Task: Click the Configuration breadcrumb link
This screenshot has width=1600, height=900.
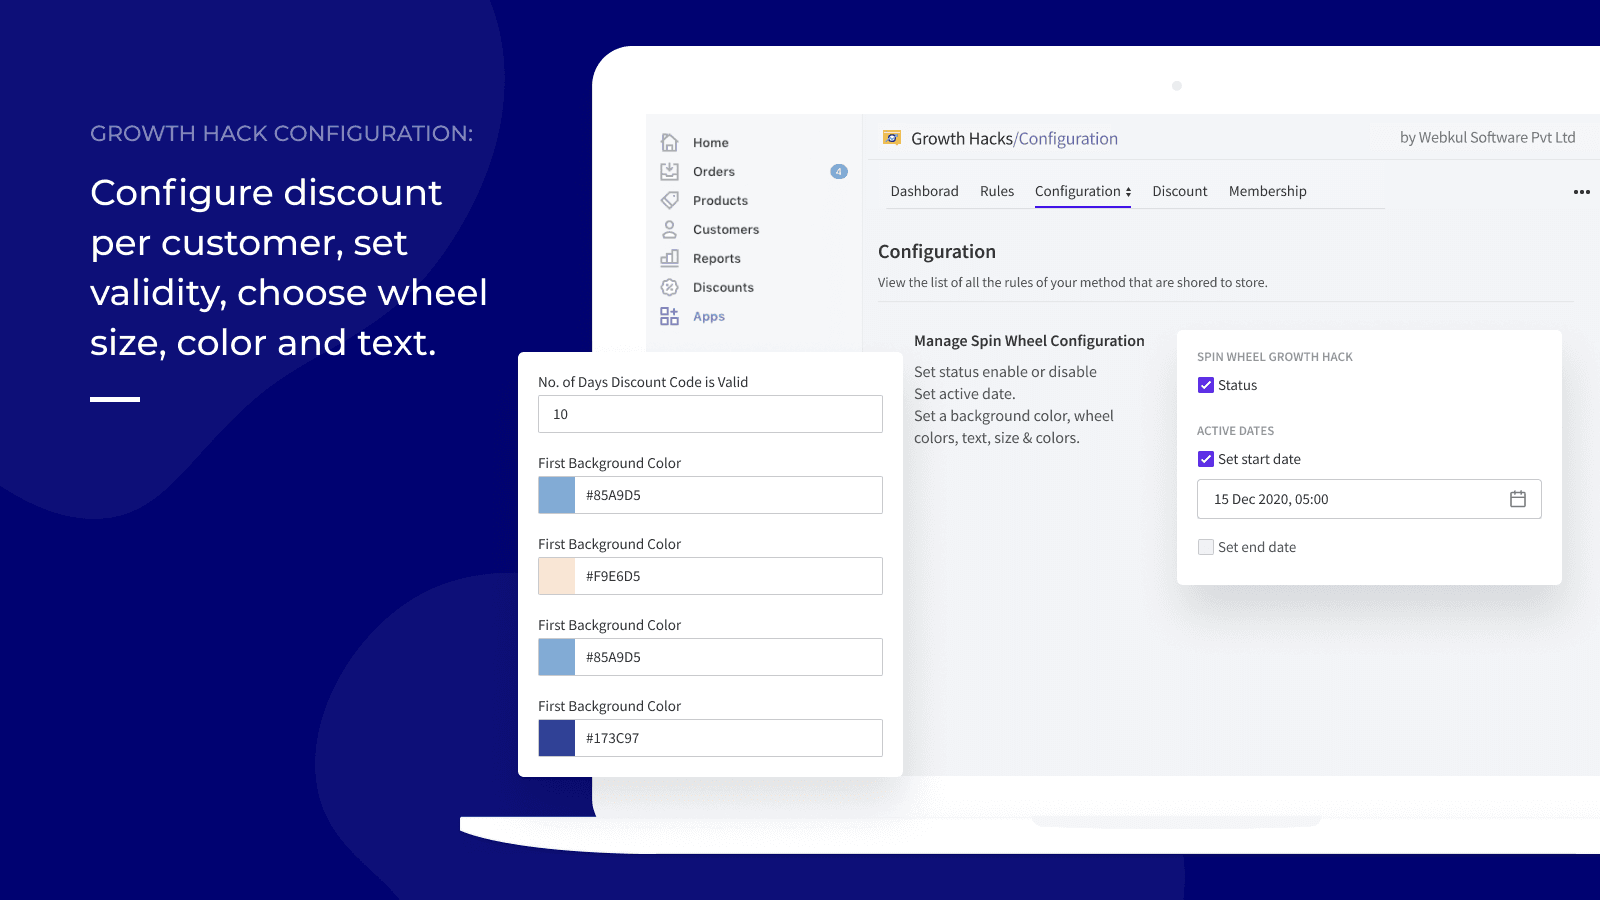Action: point(1068,139)
